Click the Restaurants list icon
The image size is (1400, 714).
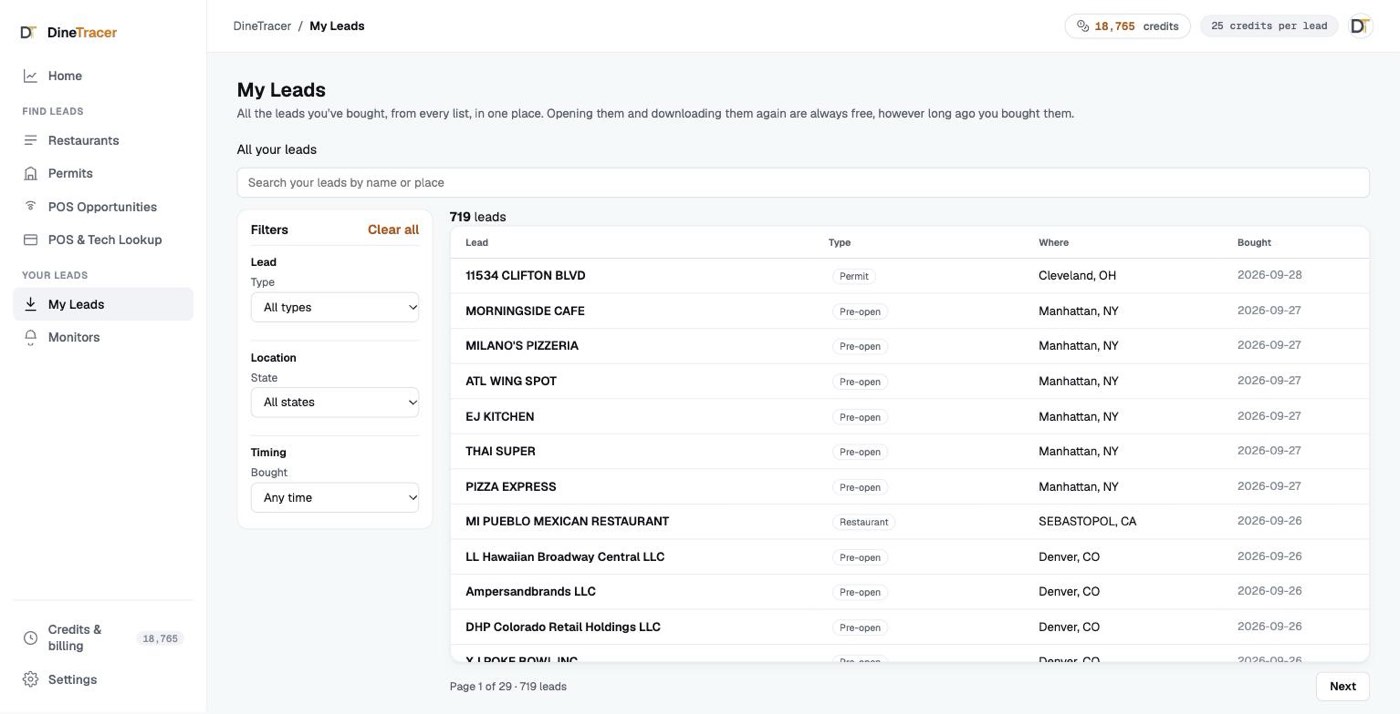(31, 140)
